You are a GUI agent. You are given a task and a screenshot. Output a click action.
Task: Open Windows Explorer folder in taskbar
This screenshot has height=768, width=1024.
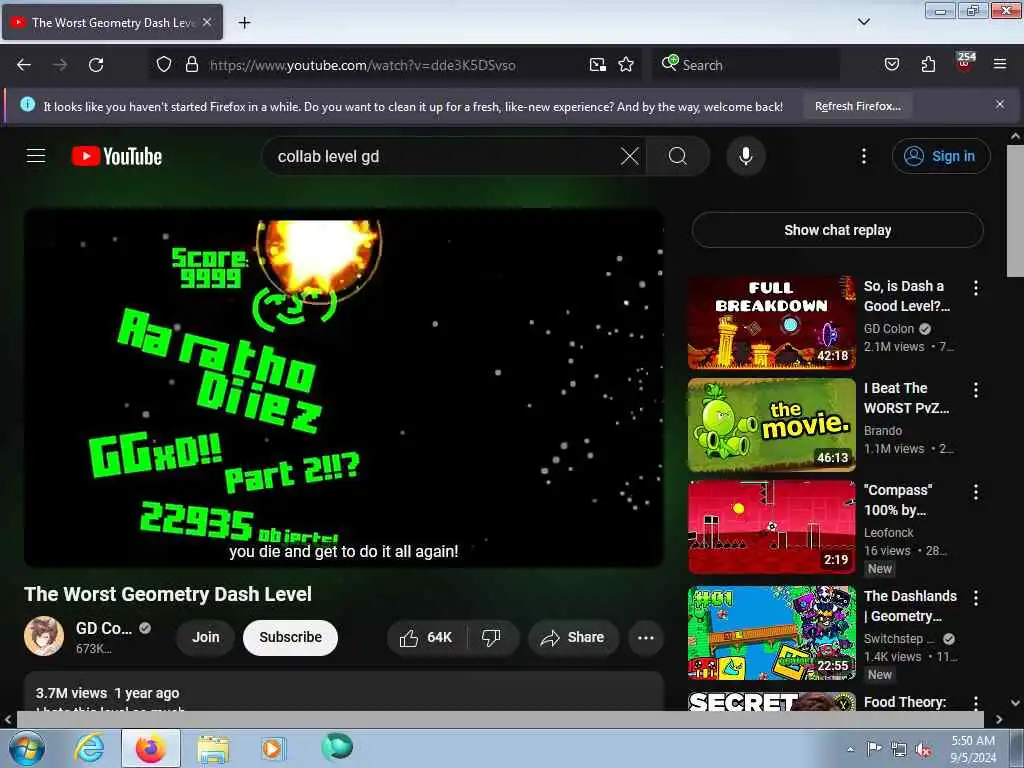(213, 748)
